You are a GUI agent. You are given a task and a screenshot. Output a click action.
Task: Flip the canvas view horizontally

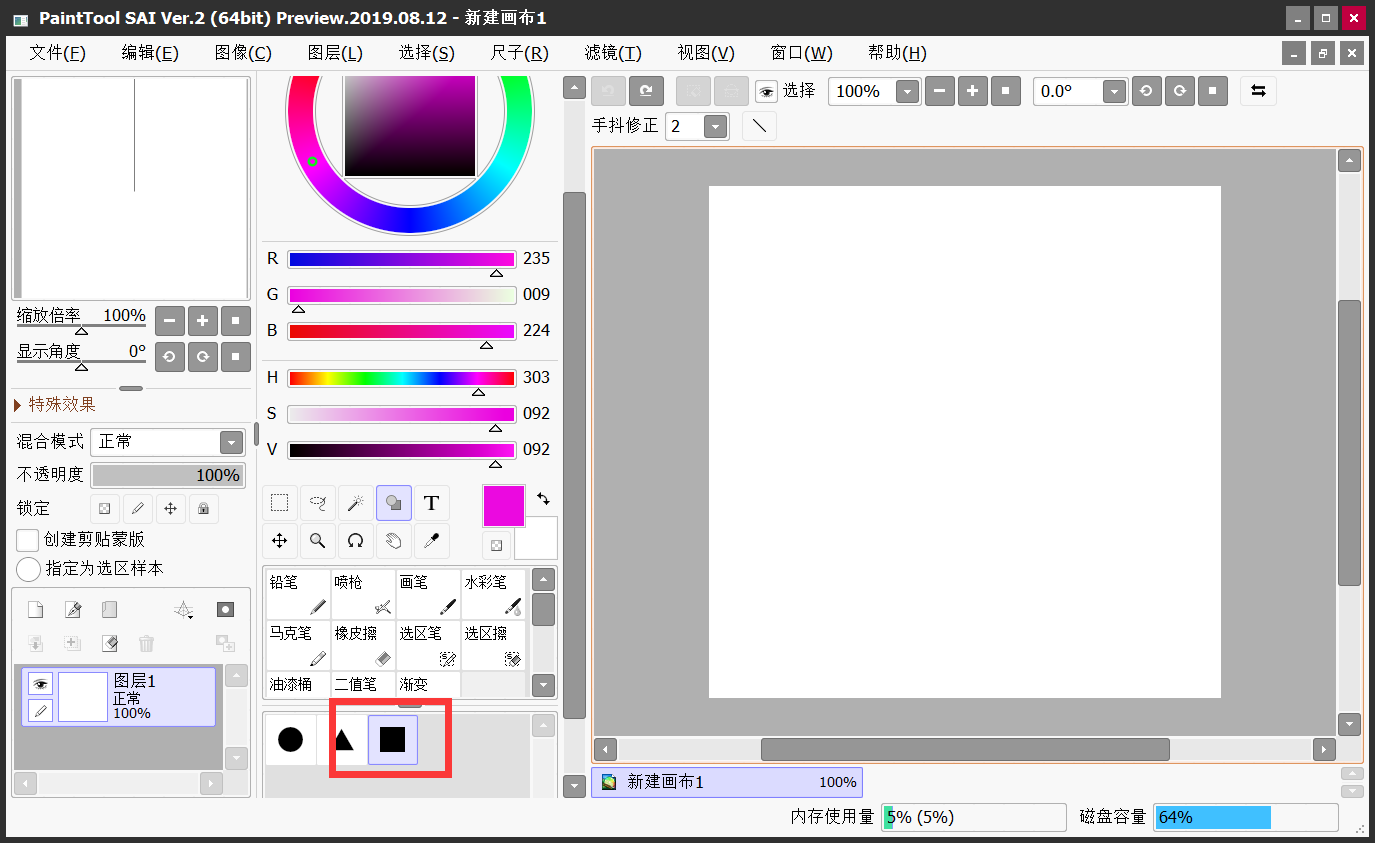point(1258,91)
